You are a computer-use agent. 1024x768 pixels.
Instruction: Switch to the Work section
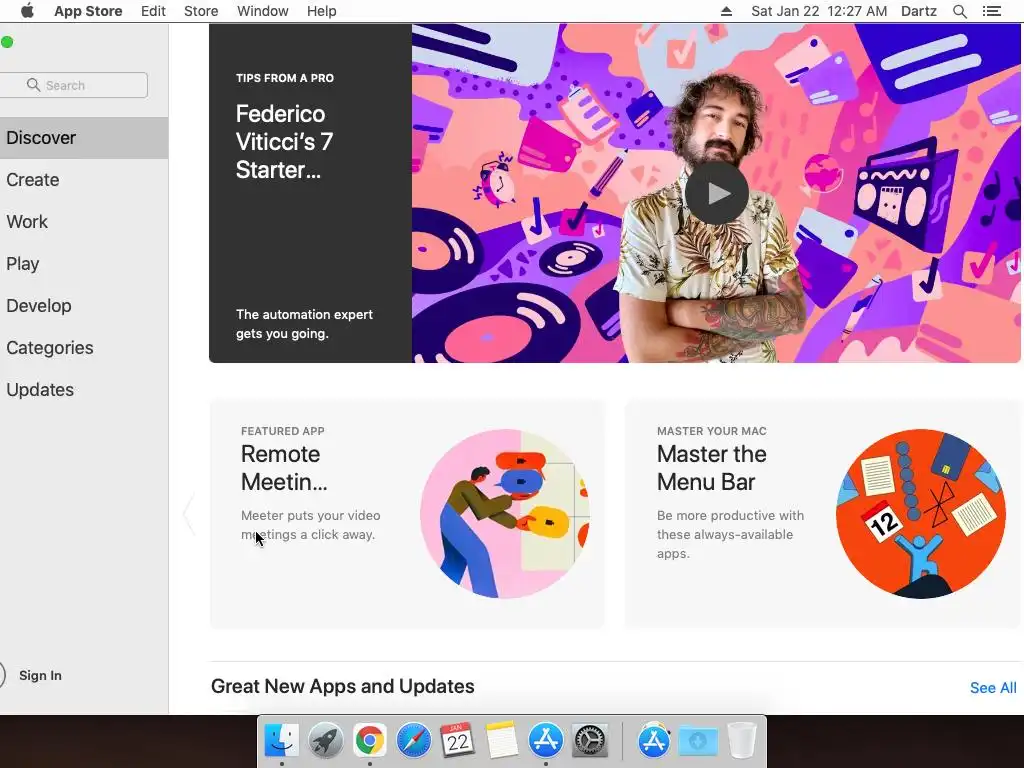[x=84, y=222]
